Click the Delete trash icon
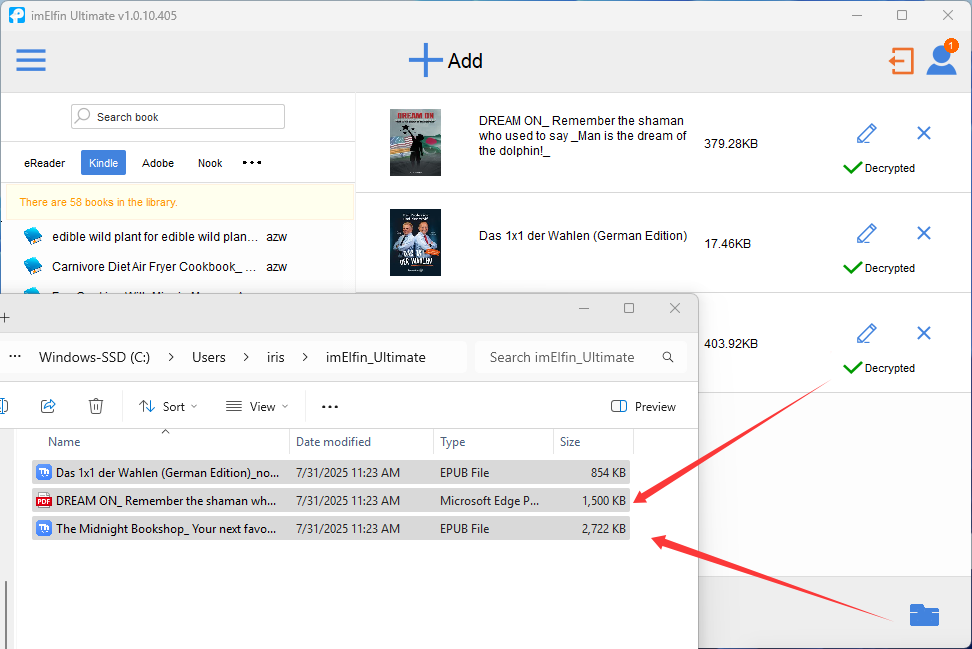Image resolution: width=972 pixels, height=649 pixels. click(x=95, y=406)
